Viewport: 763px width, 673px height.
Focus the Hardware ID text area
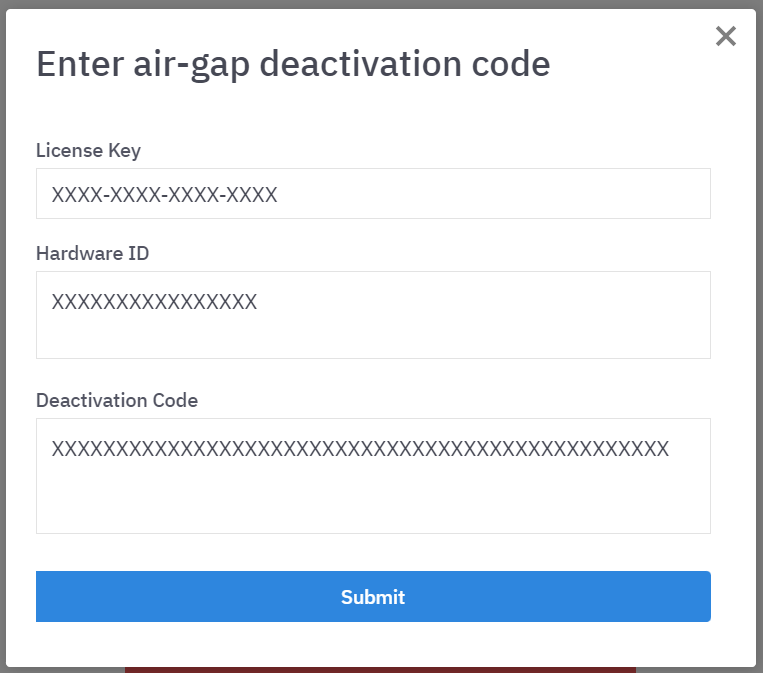[x=373, y=315]
